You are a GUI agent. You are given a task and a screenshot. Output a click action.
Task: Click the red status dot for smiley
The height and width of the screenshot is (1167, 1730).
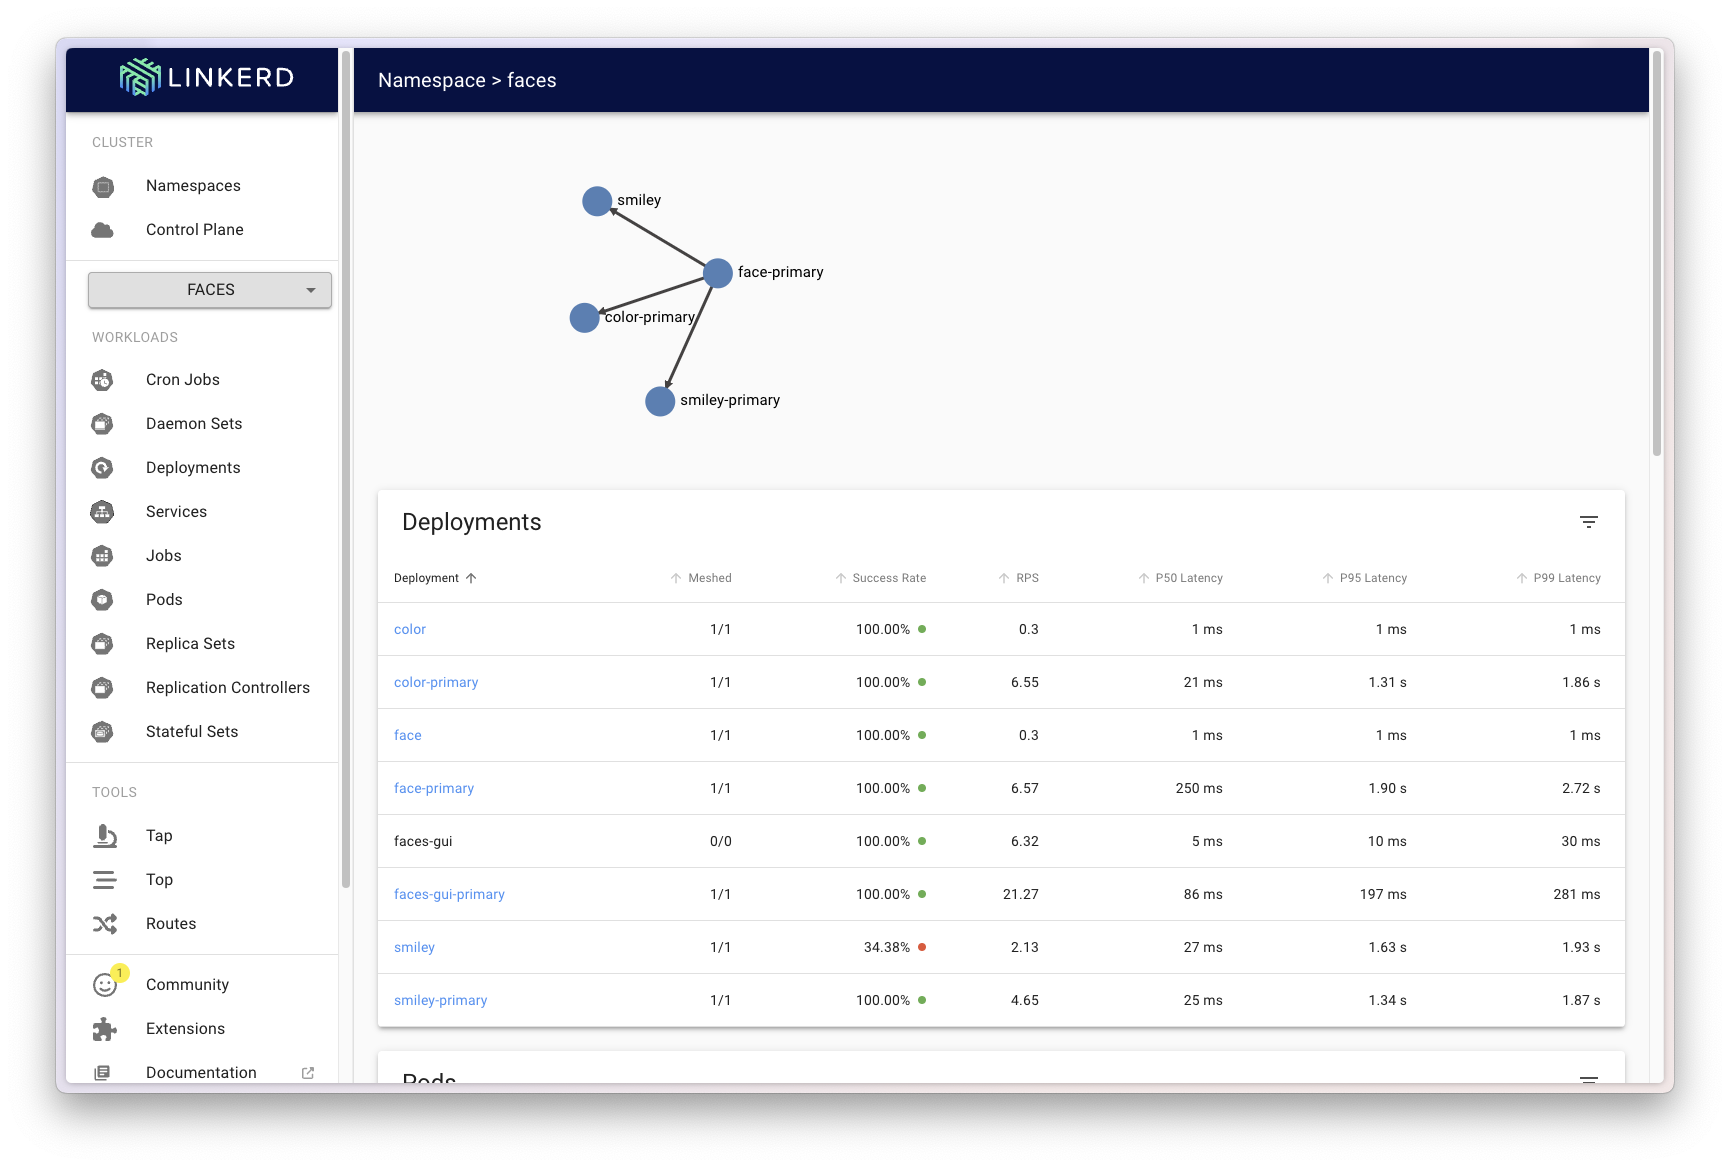click(922, 947)
